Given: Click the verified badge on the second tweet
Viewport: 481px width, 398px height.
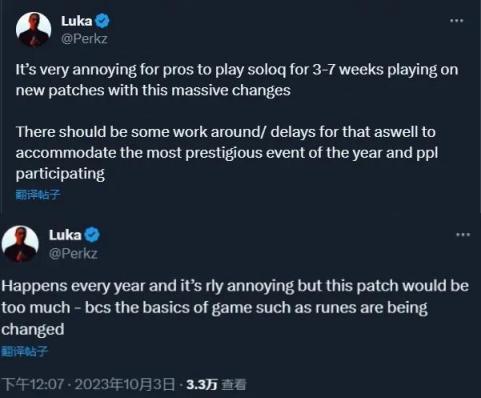Looking at the screenshot, I should (x=92, y=235).
